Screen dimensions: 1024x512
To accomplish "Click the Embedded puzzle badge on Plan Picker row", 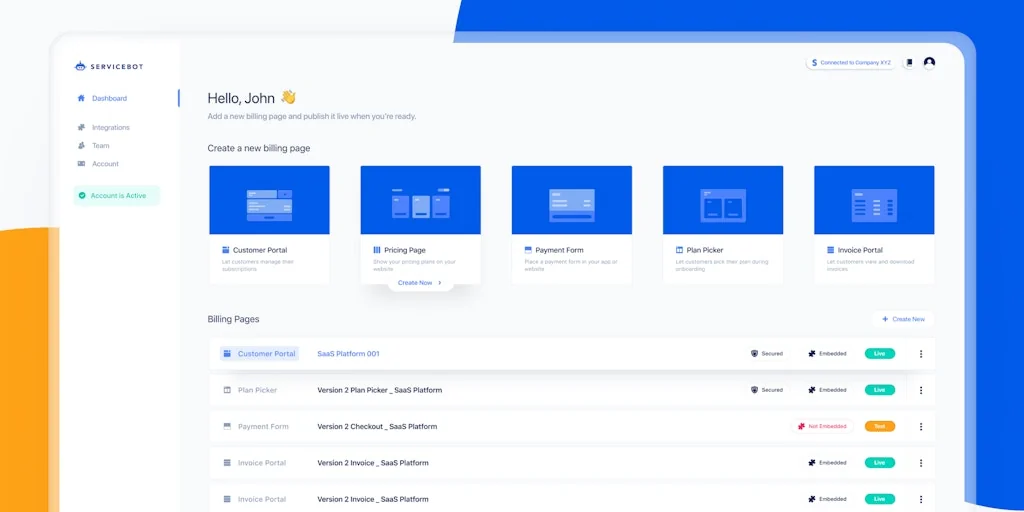I will click(x=827, y=390).
